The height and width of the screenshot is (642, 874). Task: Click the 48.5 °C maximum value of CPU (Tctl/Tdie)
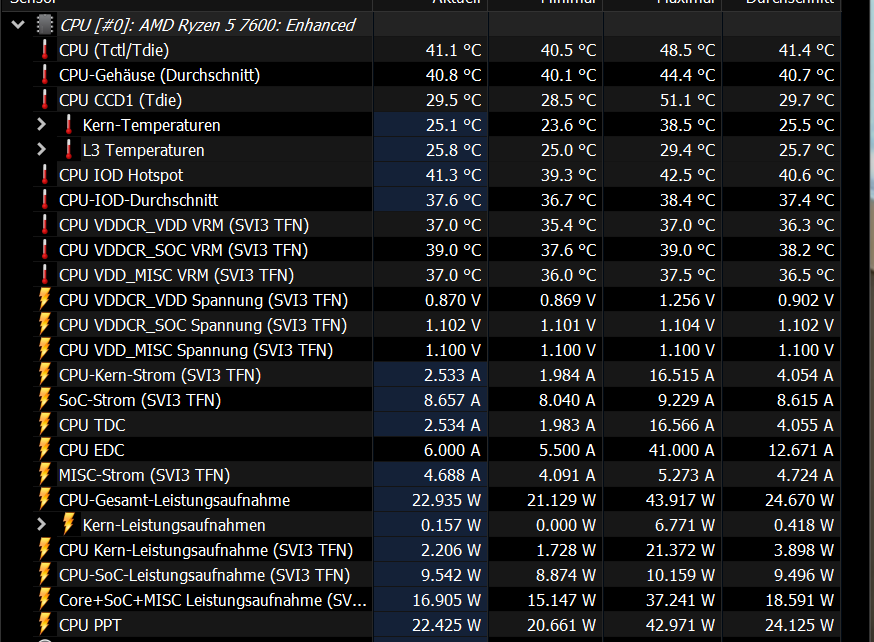[x=687, y=50]
